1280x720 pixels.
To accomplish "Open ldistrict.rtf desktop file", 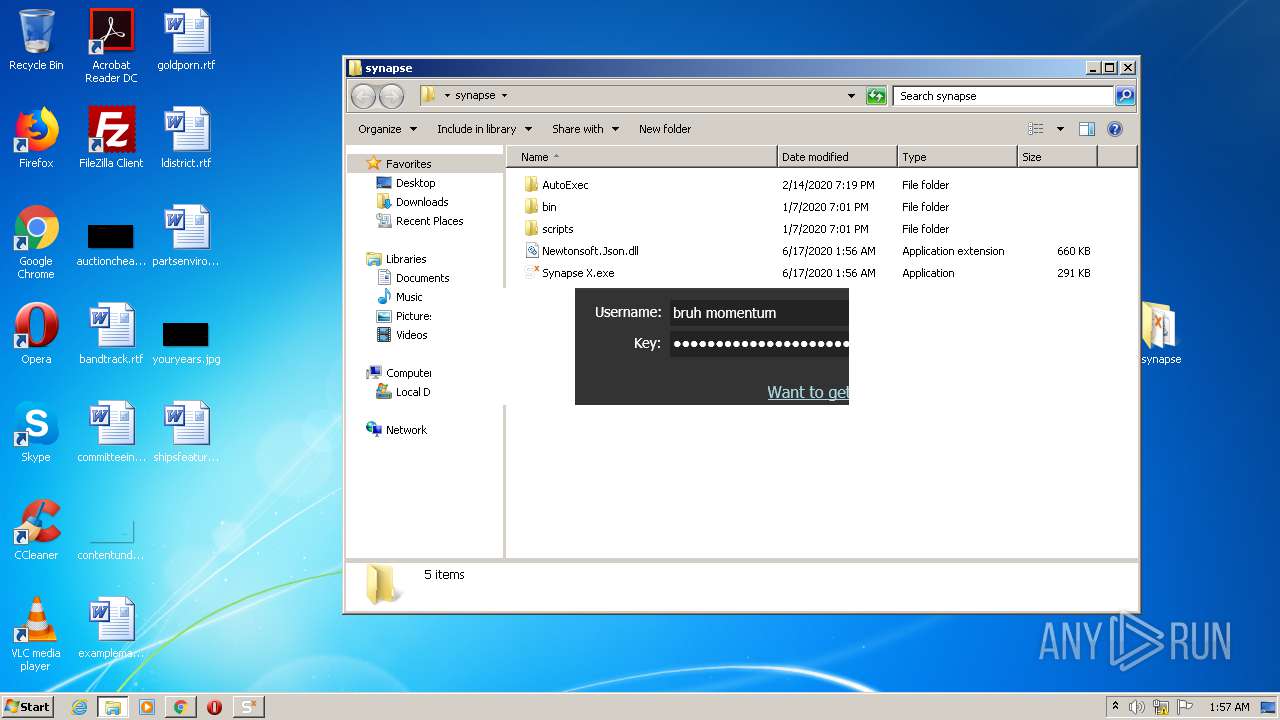I will point(186,138).
